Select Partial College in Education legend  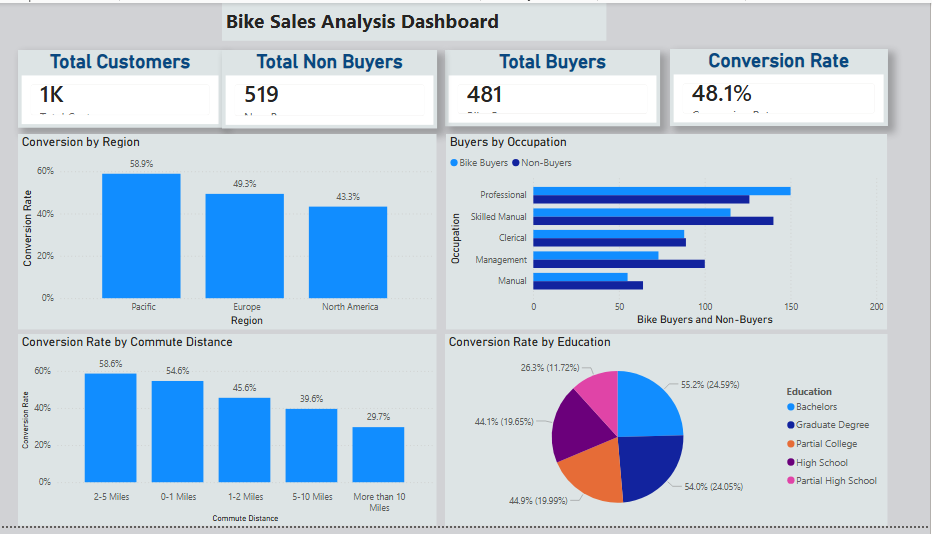tap(822, 444)
